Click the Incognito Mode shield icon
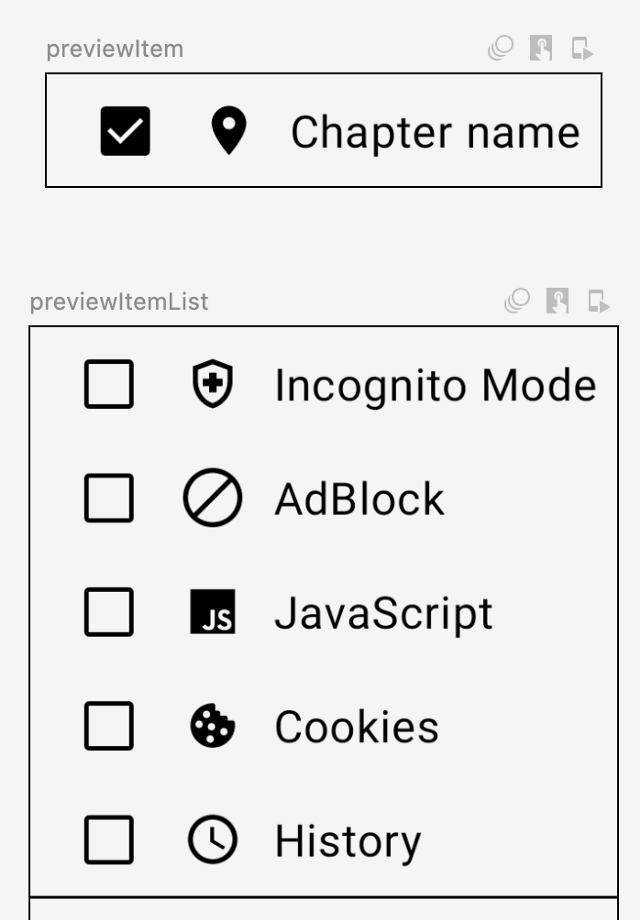Screen dimensions: 640x920 (x=212, y=385)
